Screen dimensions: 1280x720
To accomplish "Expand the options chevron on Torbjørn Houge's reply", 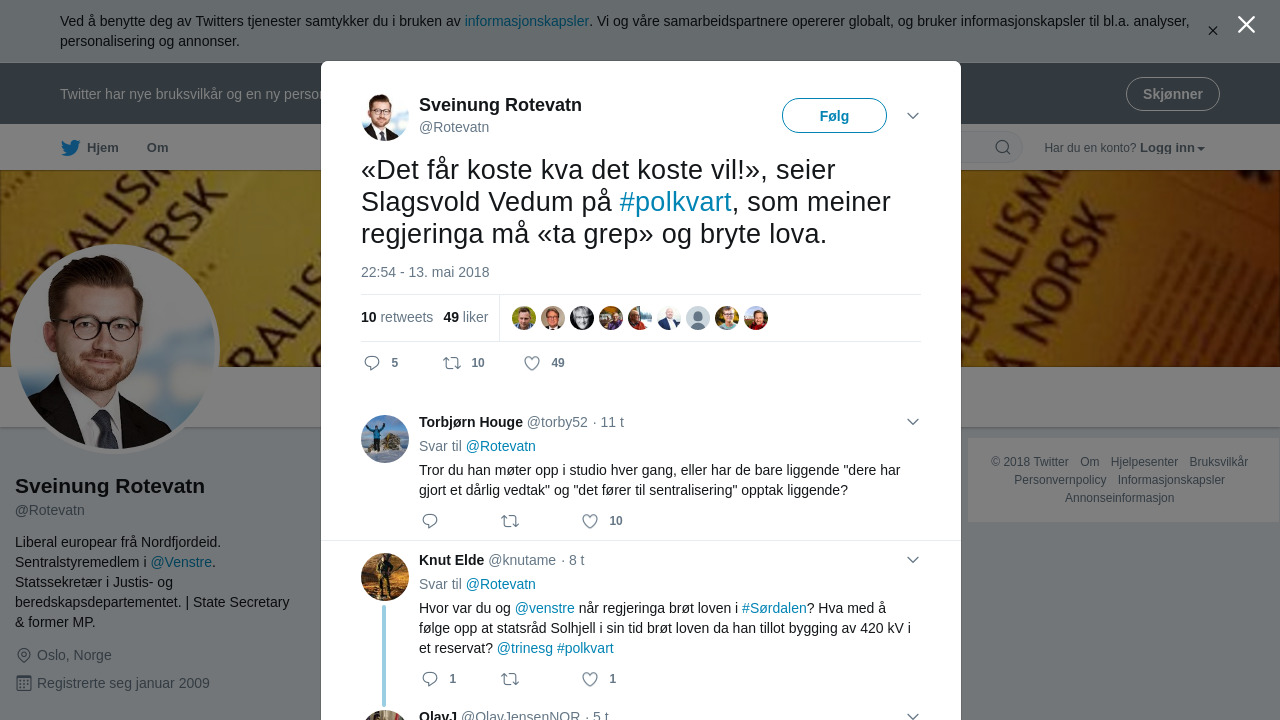I will tap(913, 422).
